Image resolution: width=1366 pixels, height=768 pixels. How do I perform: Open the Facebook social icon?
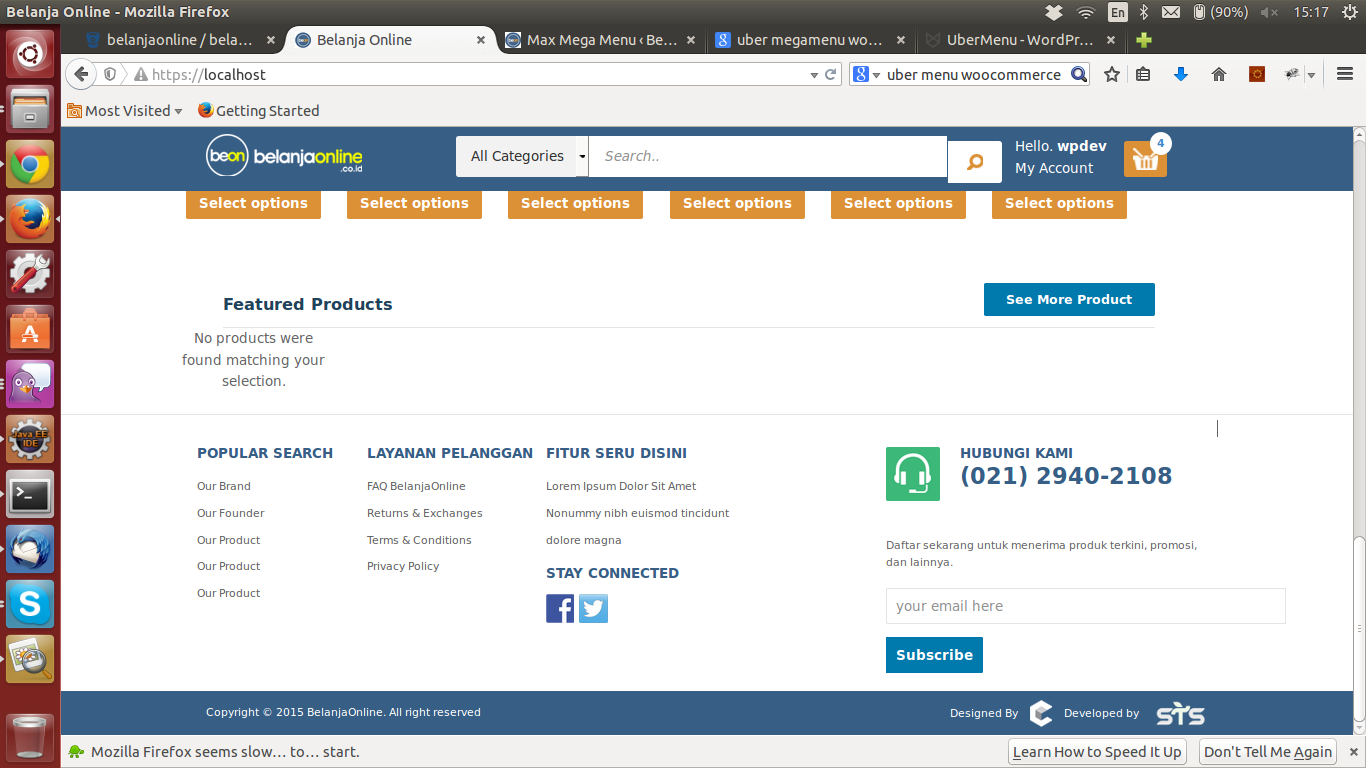point(560,608)
